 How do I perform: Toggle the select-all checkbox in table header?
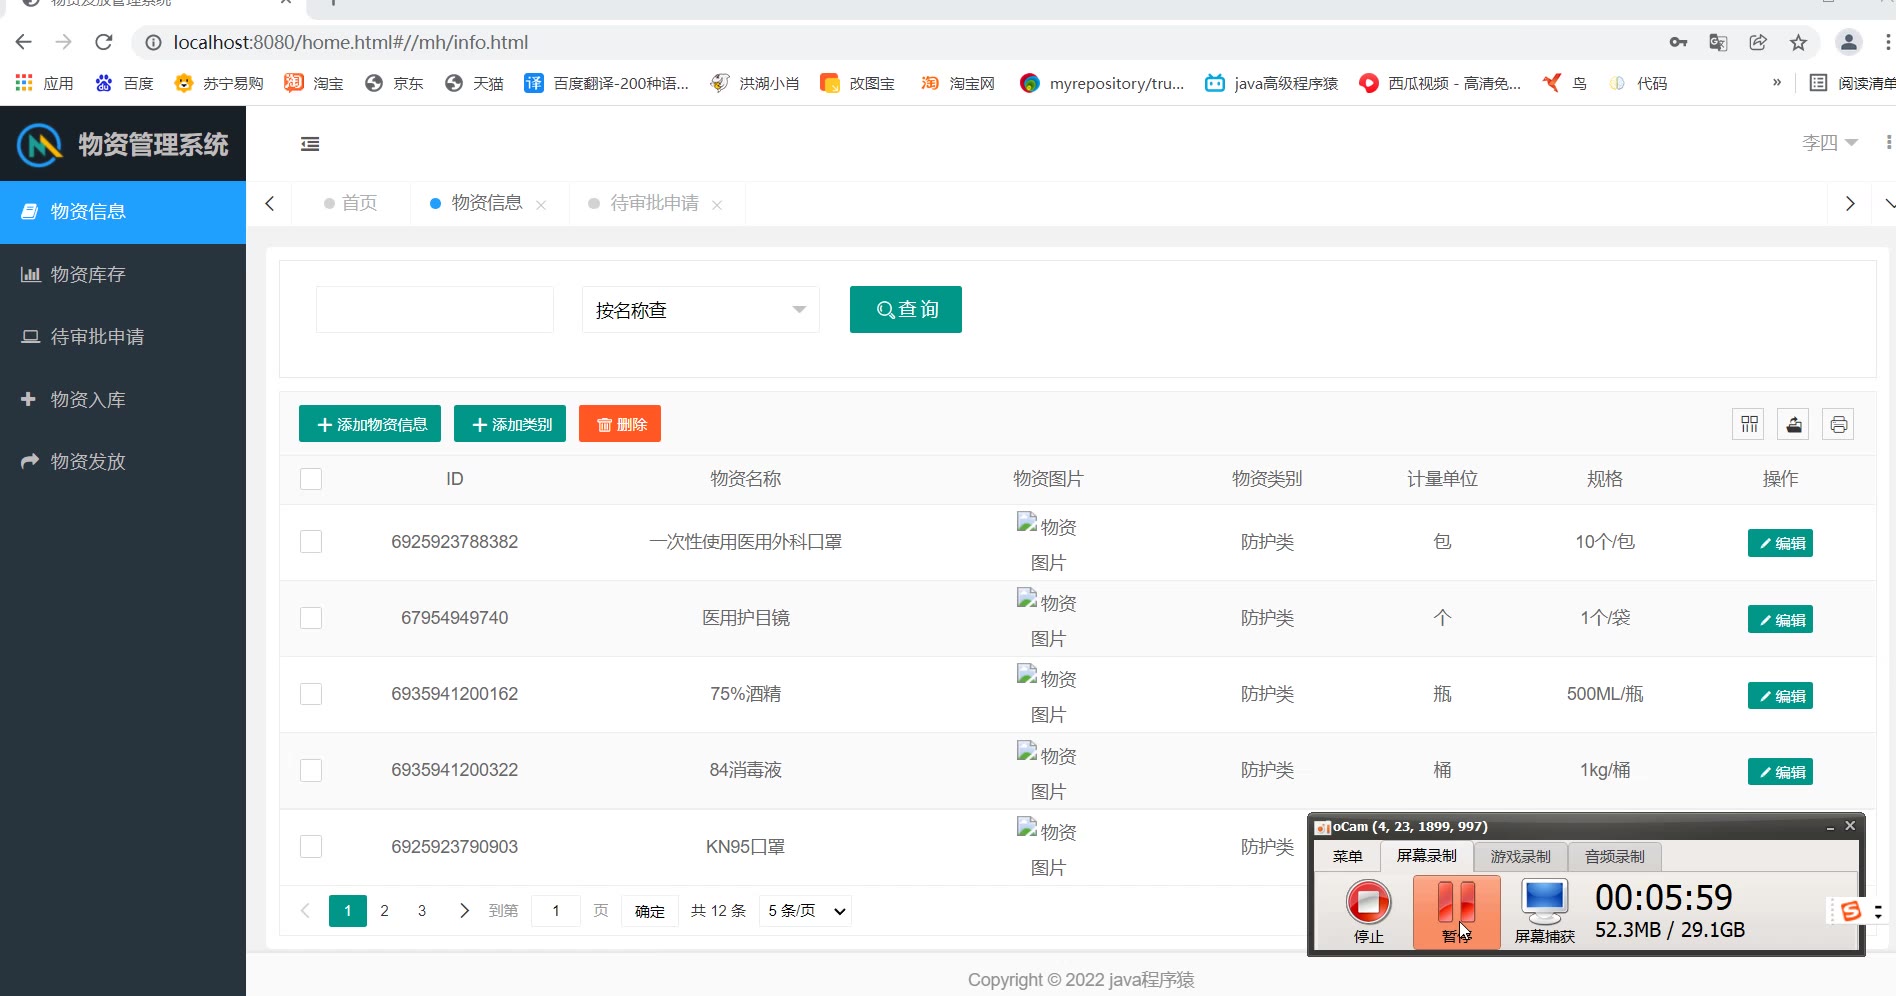[x=311, y=479]
